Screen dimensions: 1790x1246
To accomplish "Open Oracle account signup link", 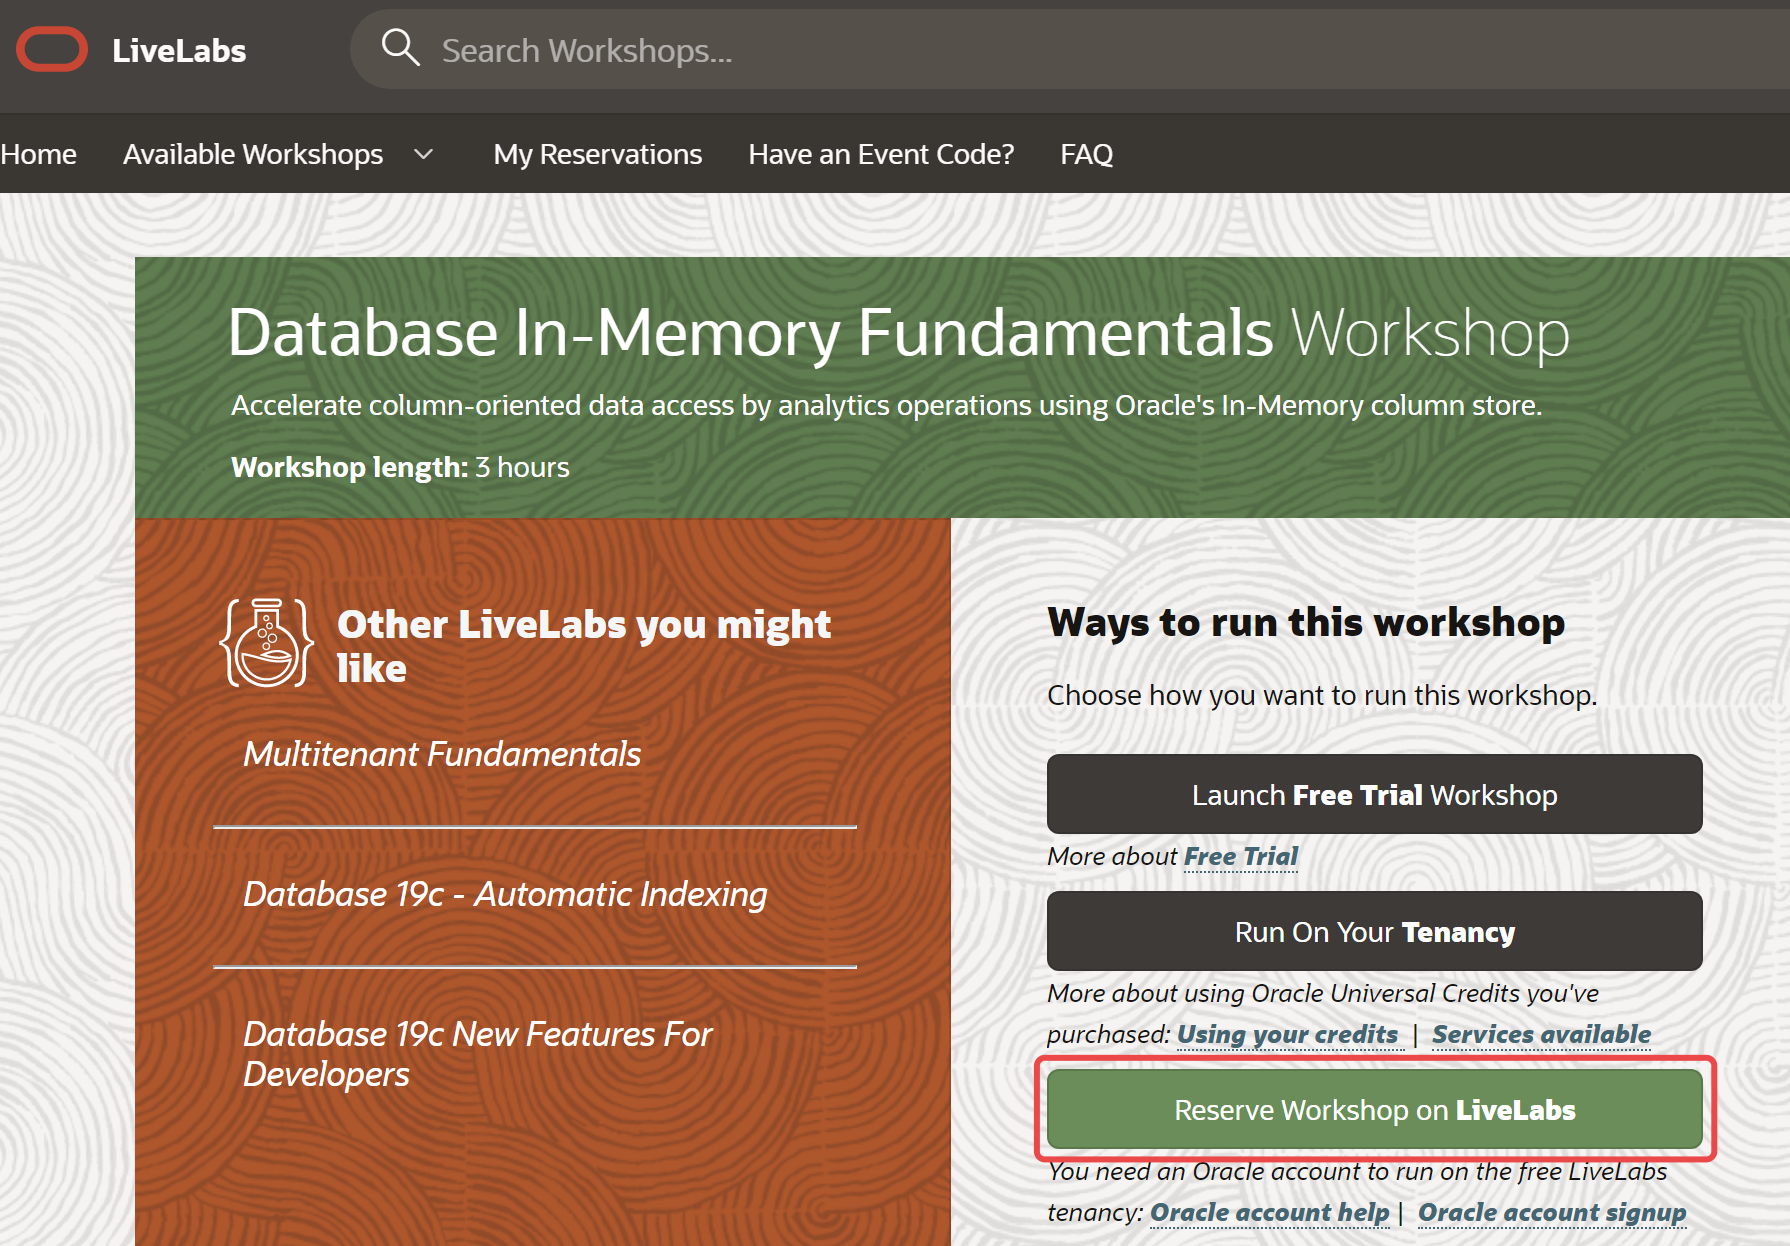I will [1551, 1212].
